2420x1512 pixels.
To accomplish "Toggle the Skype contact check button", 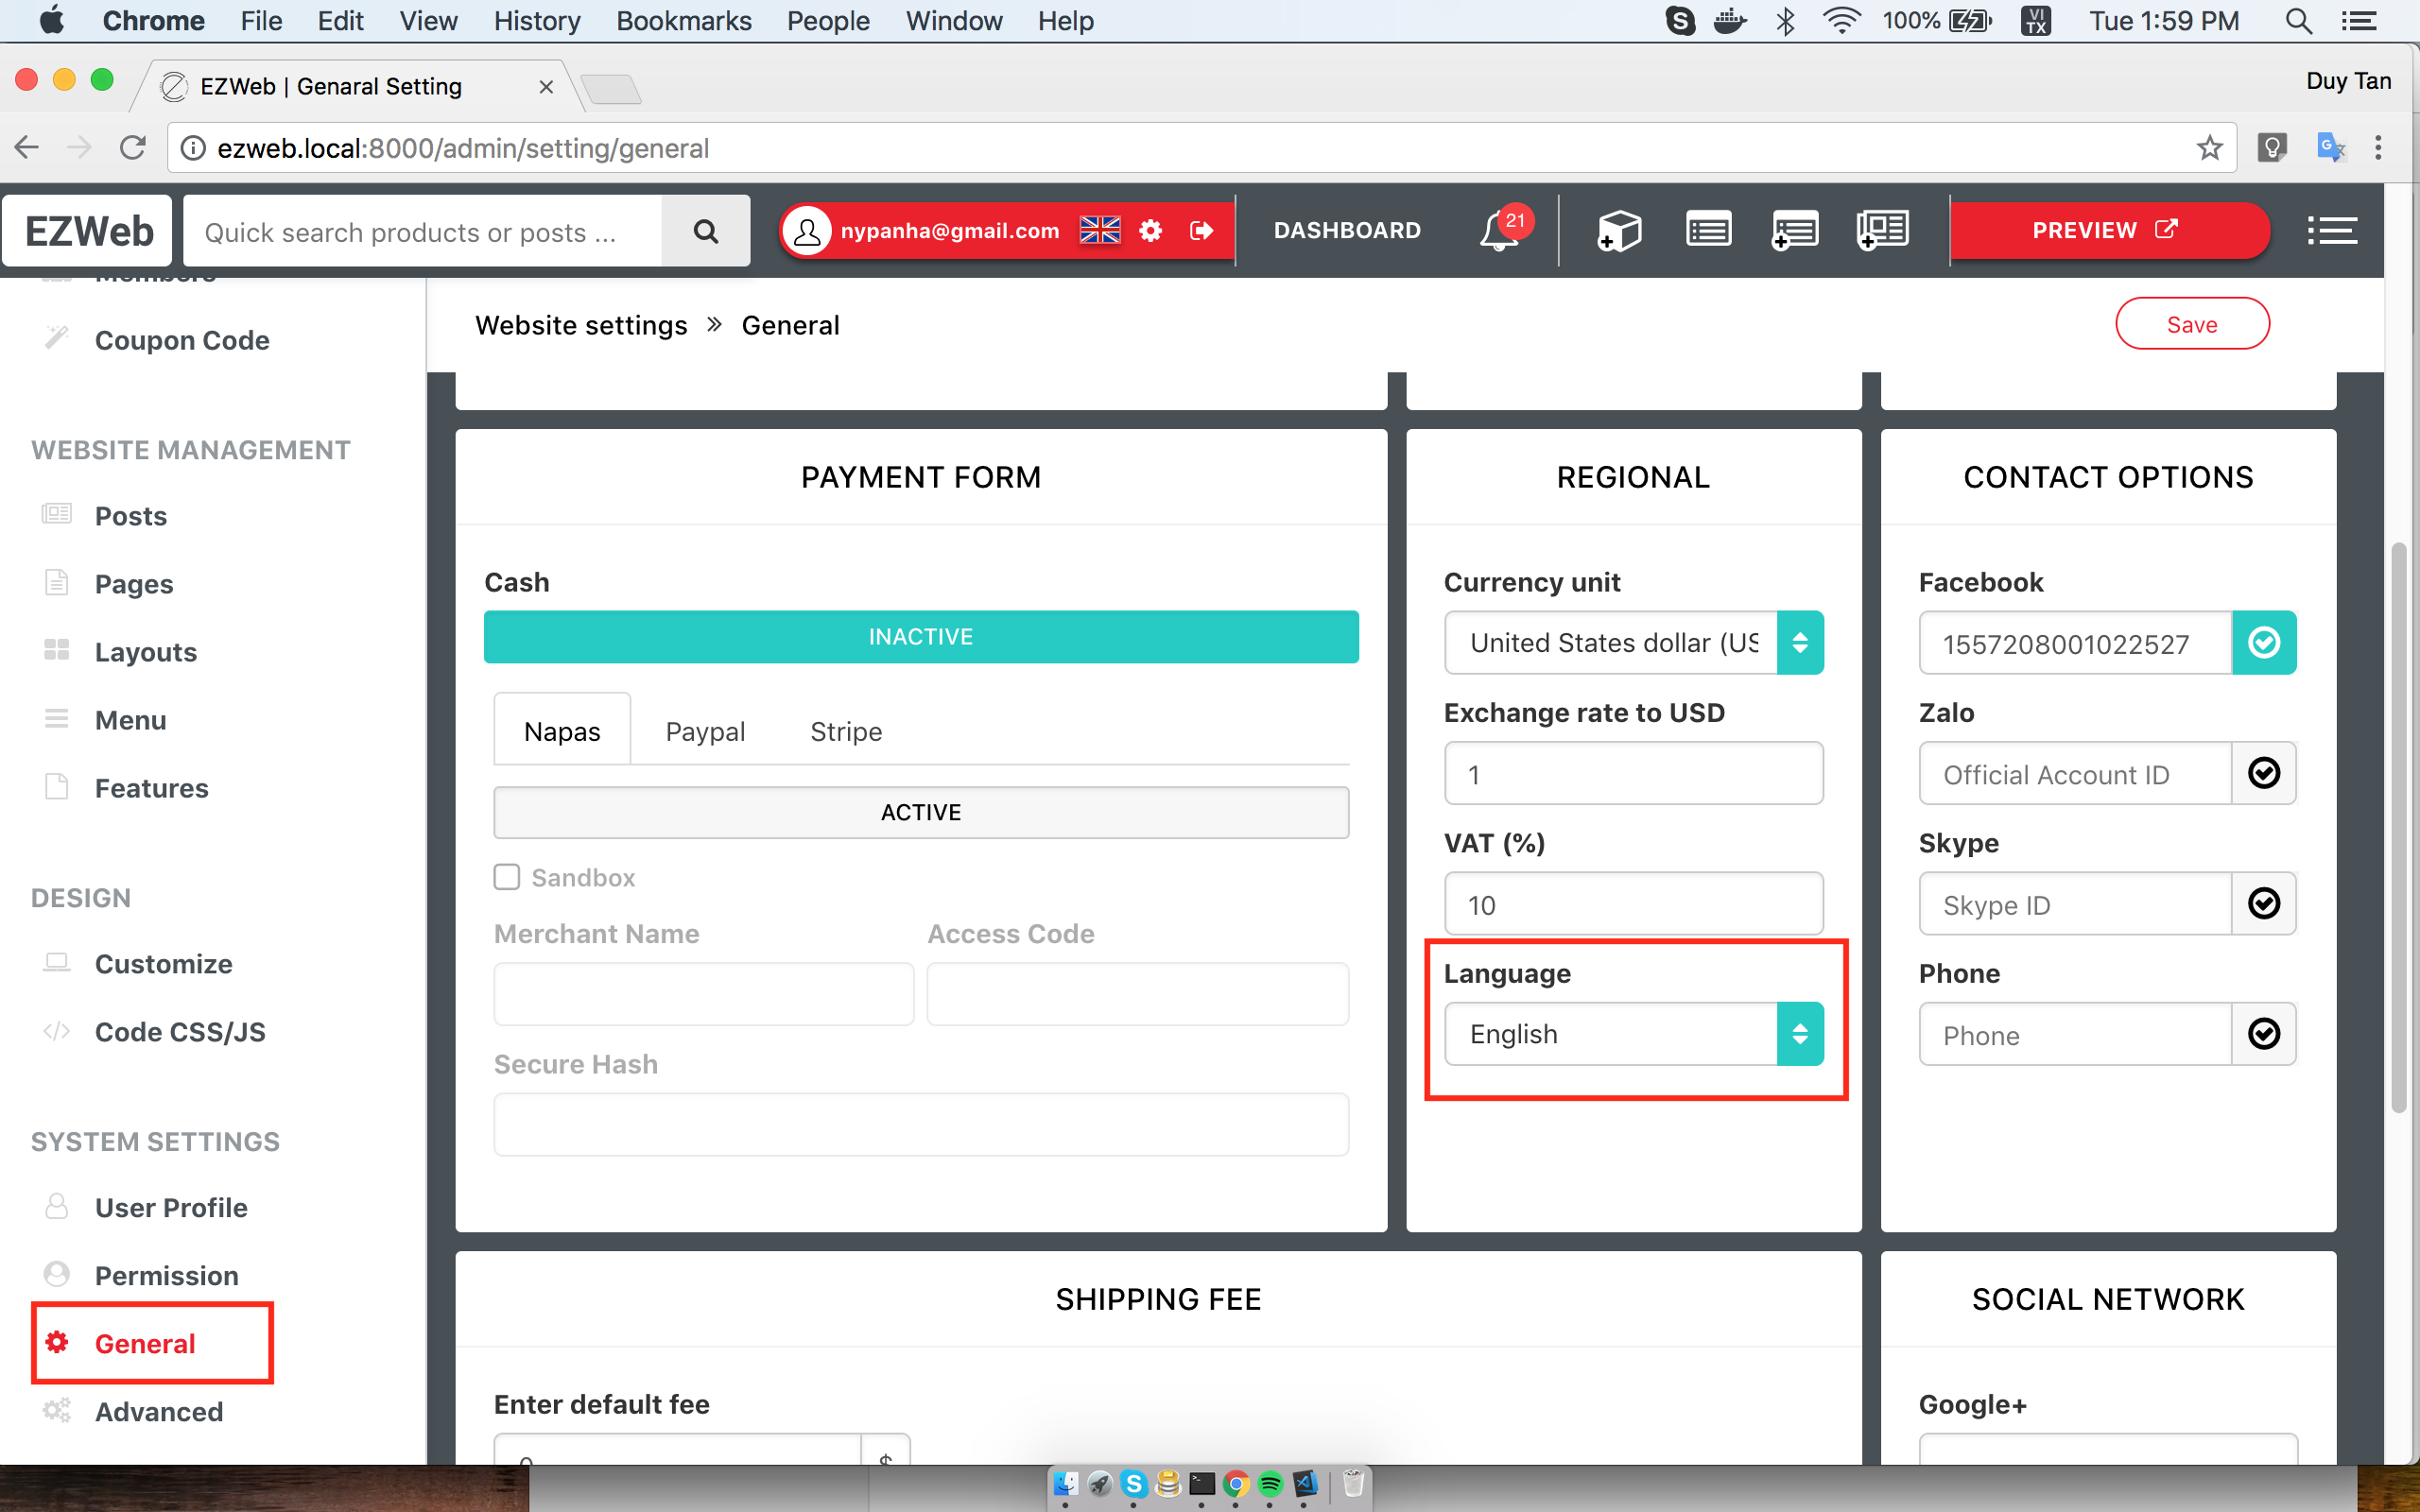I will pos(2264,904).
